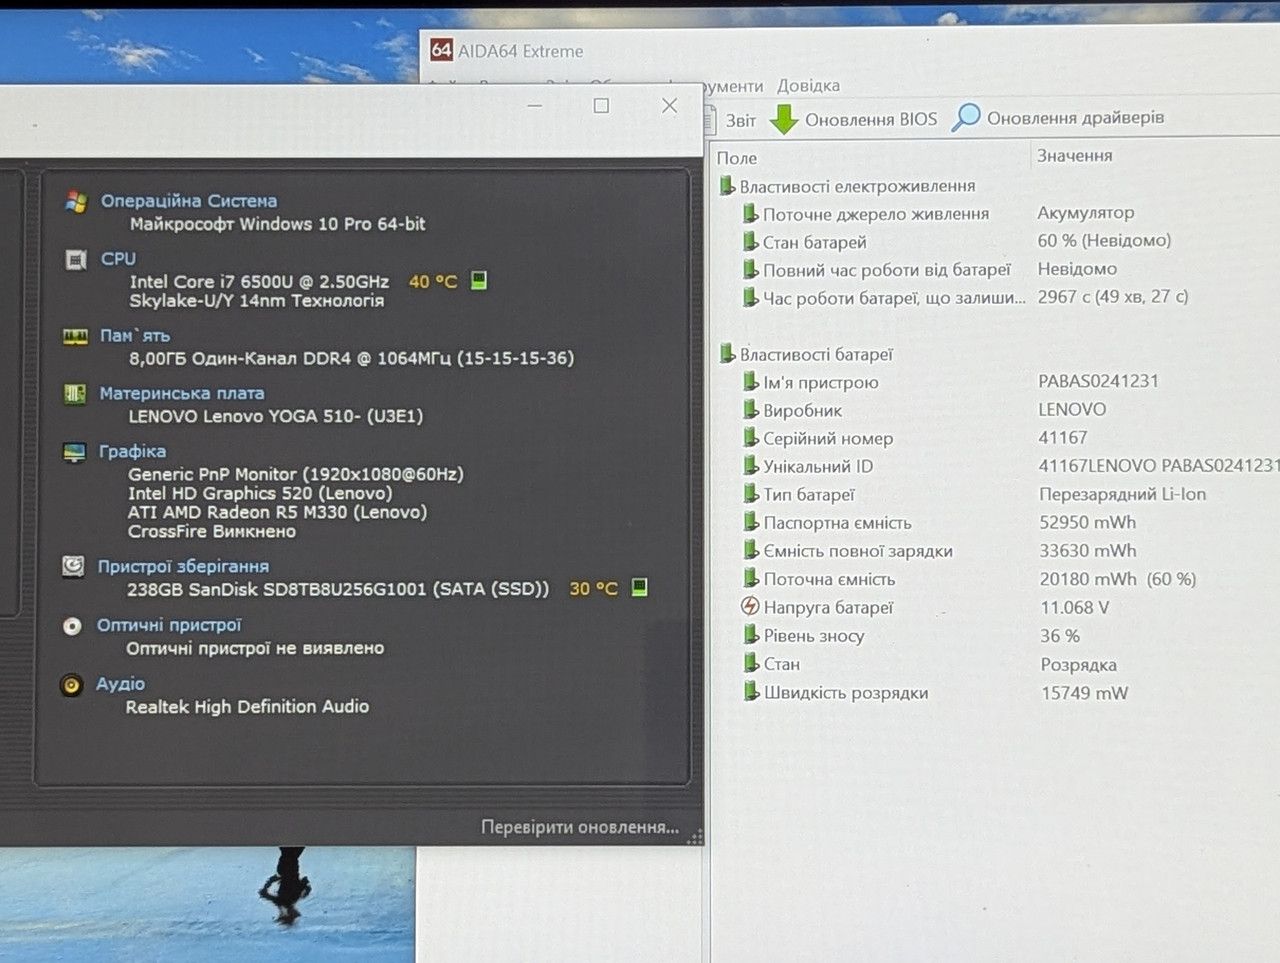Click the Стан row label above Швидкість розрядки

coord(782,664)
